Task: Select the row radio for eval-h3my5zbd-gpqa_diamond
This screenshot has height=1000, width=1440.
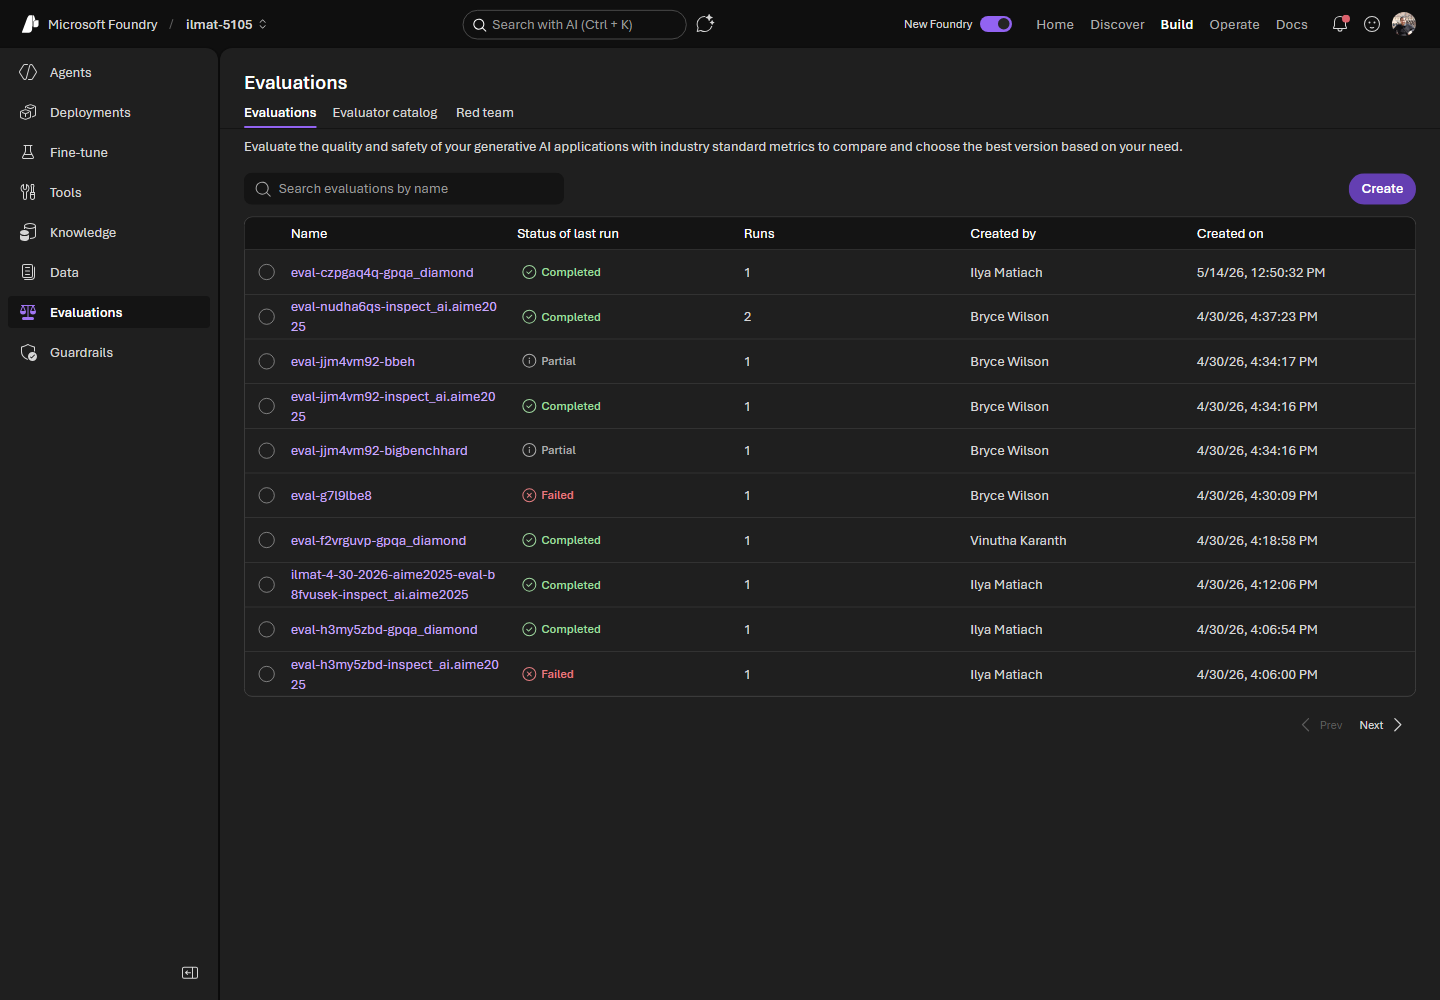Action: tap(267, 629)
